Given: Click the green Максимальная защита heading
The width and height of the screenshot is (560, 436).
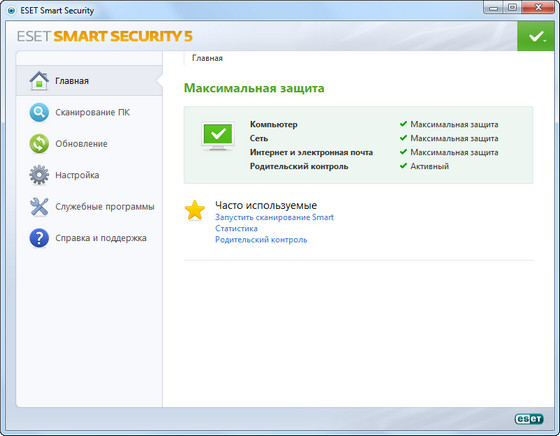Looking at the screenshot, I should pyautogui.click(x=254, y=88).
